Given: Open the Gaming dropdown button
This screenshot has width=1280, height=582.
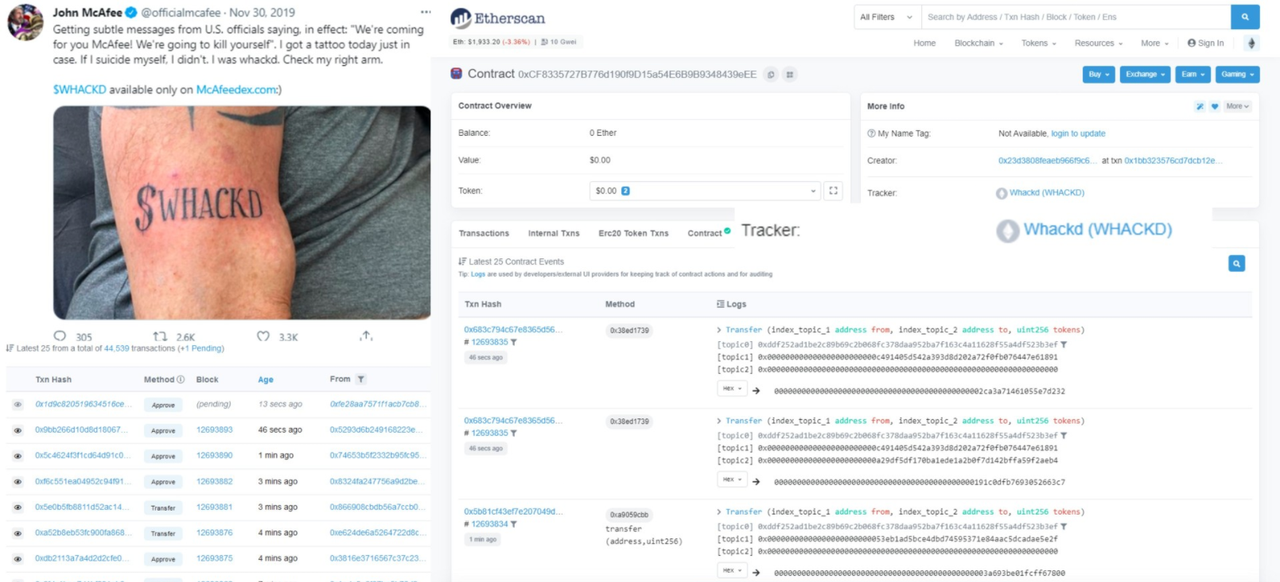Looking at the screenshot, I should coord(1237,74).
